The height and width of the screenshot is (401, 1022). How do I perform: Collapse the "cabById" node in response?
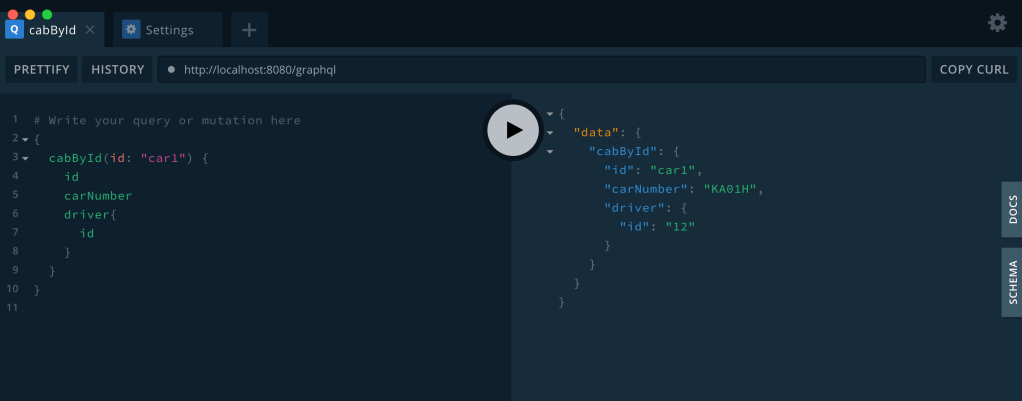549,152
